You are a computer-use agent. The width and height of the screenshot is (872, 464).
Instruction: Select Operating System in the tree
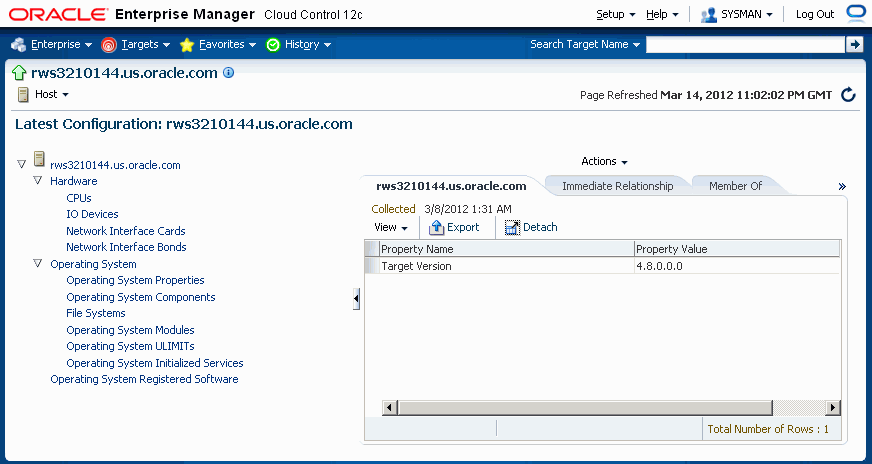[x=93, y=264]
